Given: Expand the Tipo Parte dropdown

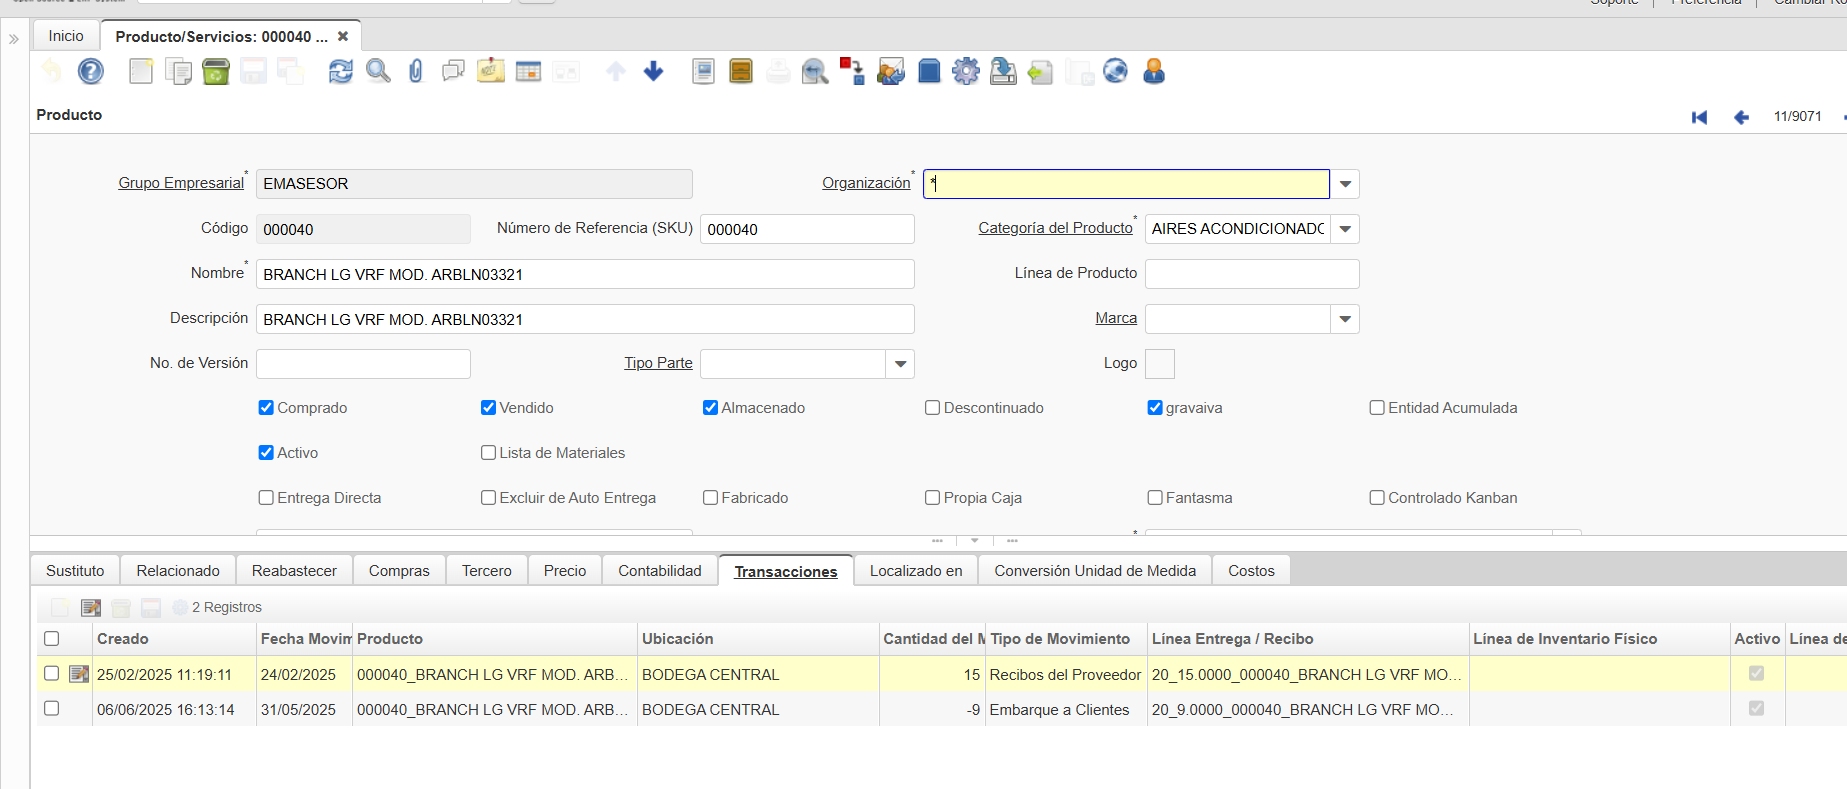Looking at the screenshot, I should (x=900, y=364).
